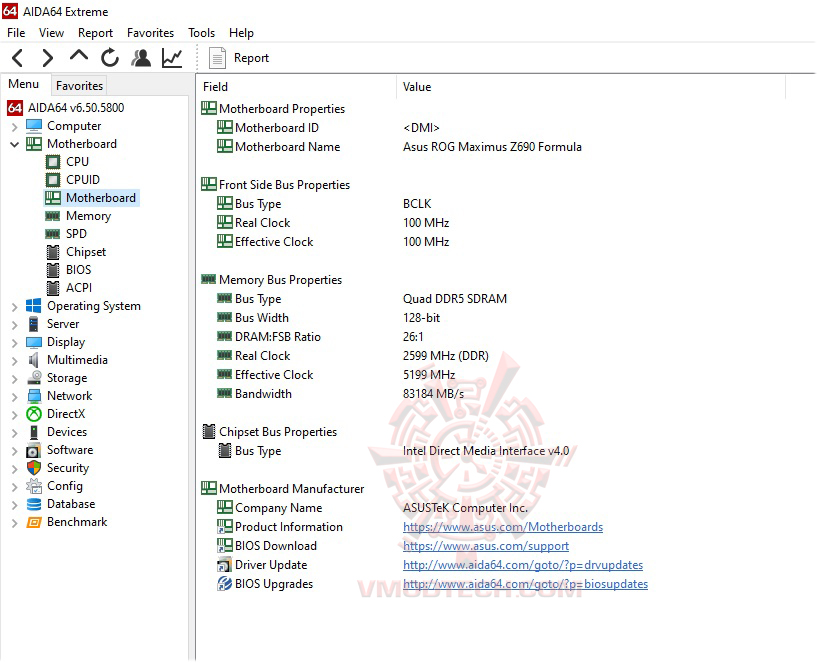Select SPD module icon in tree
This screenshot has height=663, width=818.
tap(53, 234)
